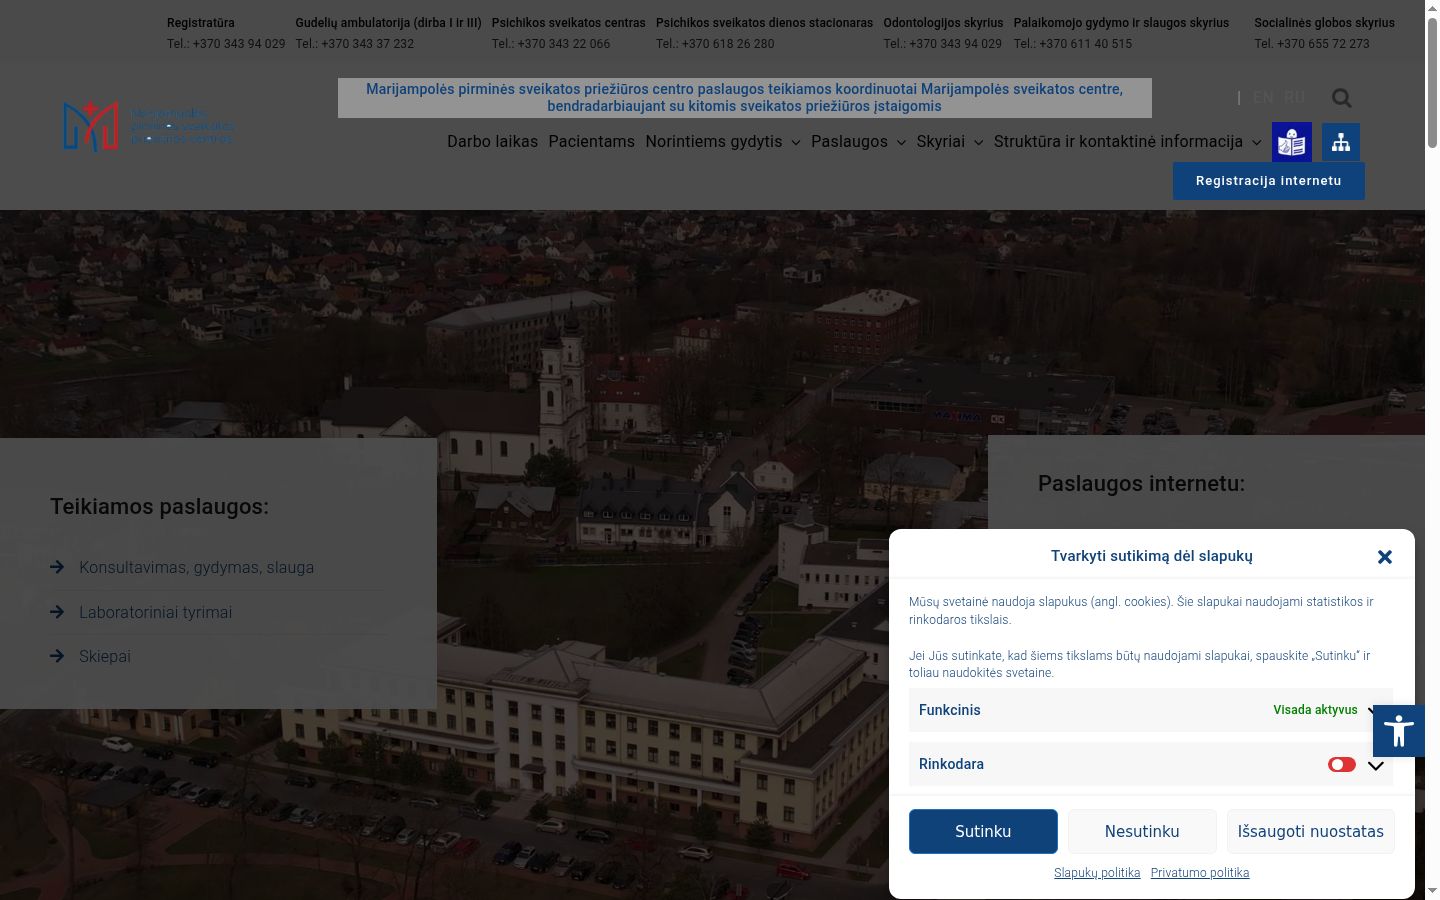Image resolution: width=1440 pixels, height=900 pixels.
Task: Switch language to EN
Action: click(1263, 98)
